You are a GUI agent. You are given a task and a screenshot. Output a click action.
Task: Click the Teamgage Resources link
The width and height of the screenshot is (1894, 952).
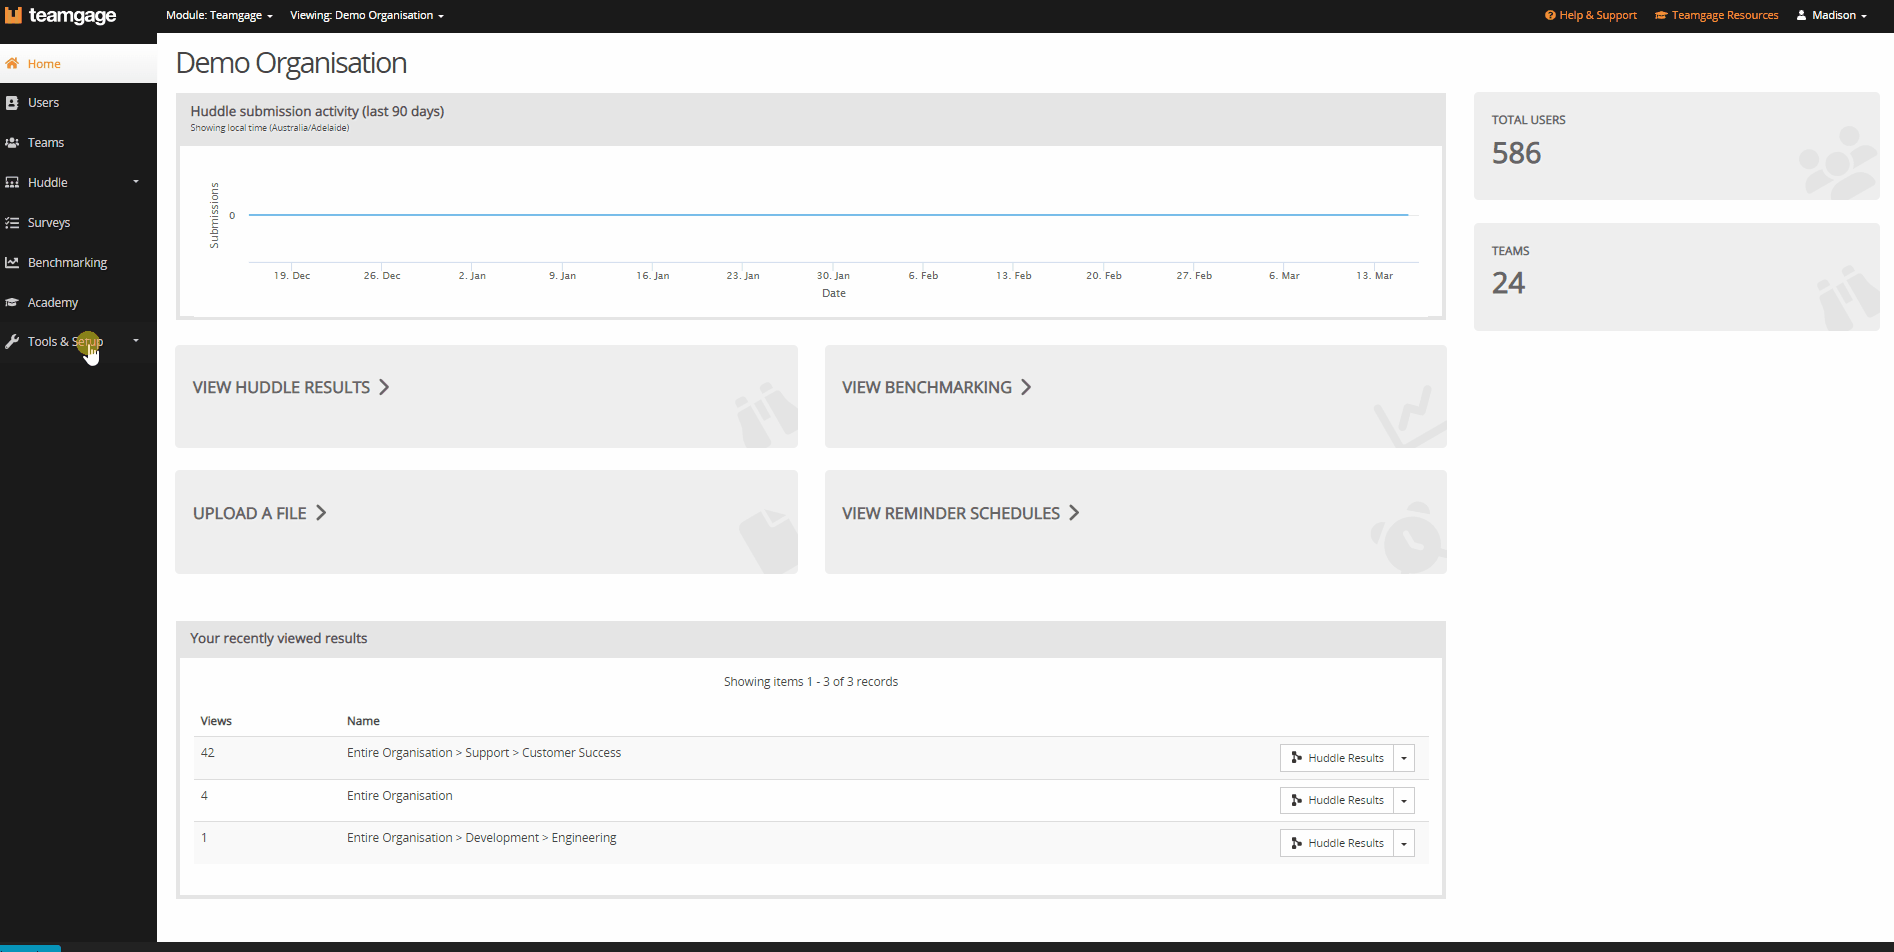pyautogui.click(x=1717, y=15)
